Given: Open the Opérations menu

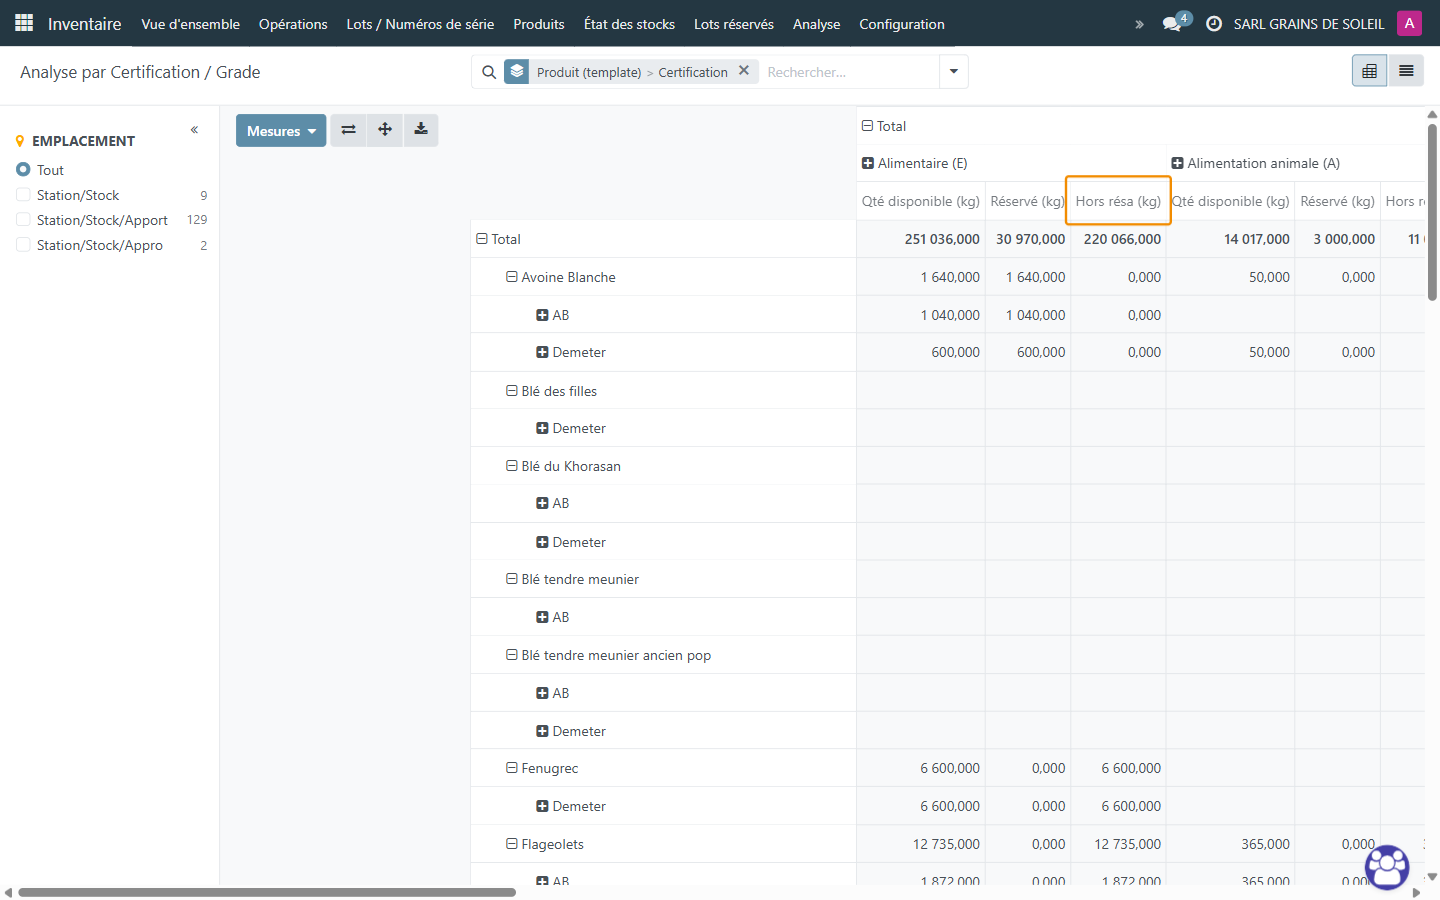Looking at the screenshot, I should click(293, 24).
